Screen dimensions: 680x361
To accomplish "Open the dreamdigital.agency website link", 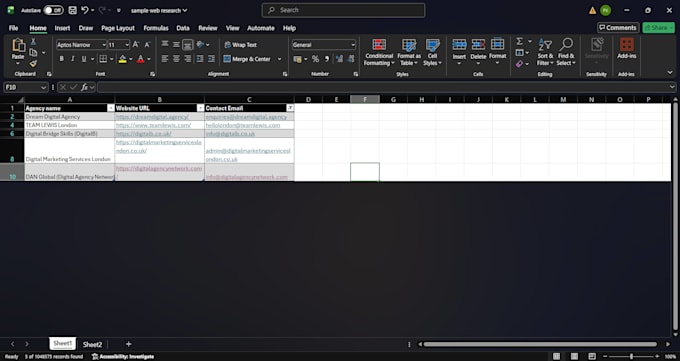I will 152,117.
